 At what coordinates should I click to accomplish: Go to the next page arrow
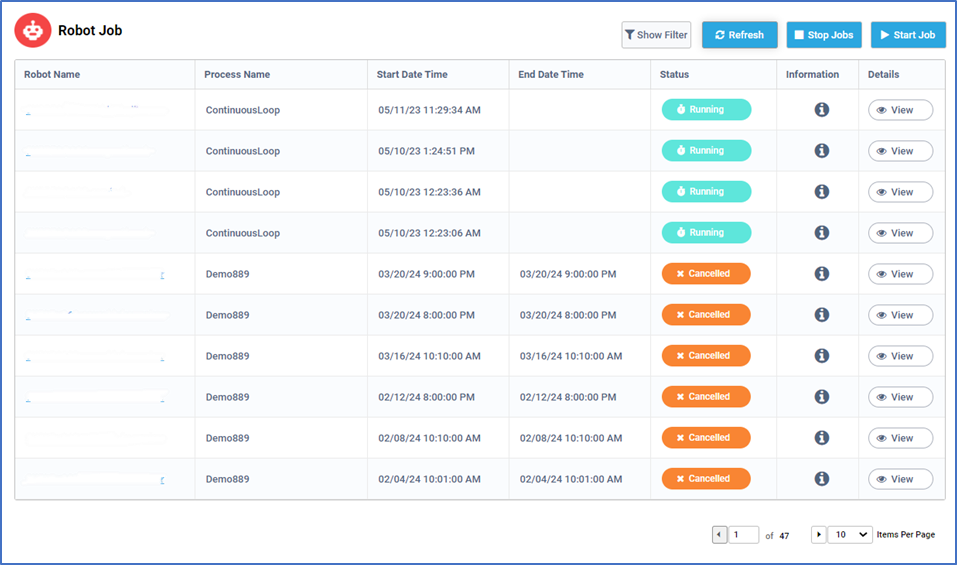pos(819,535)
